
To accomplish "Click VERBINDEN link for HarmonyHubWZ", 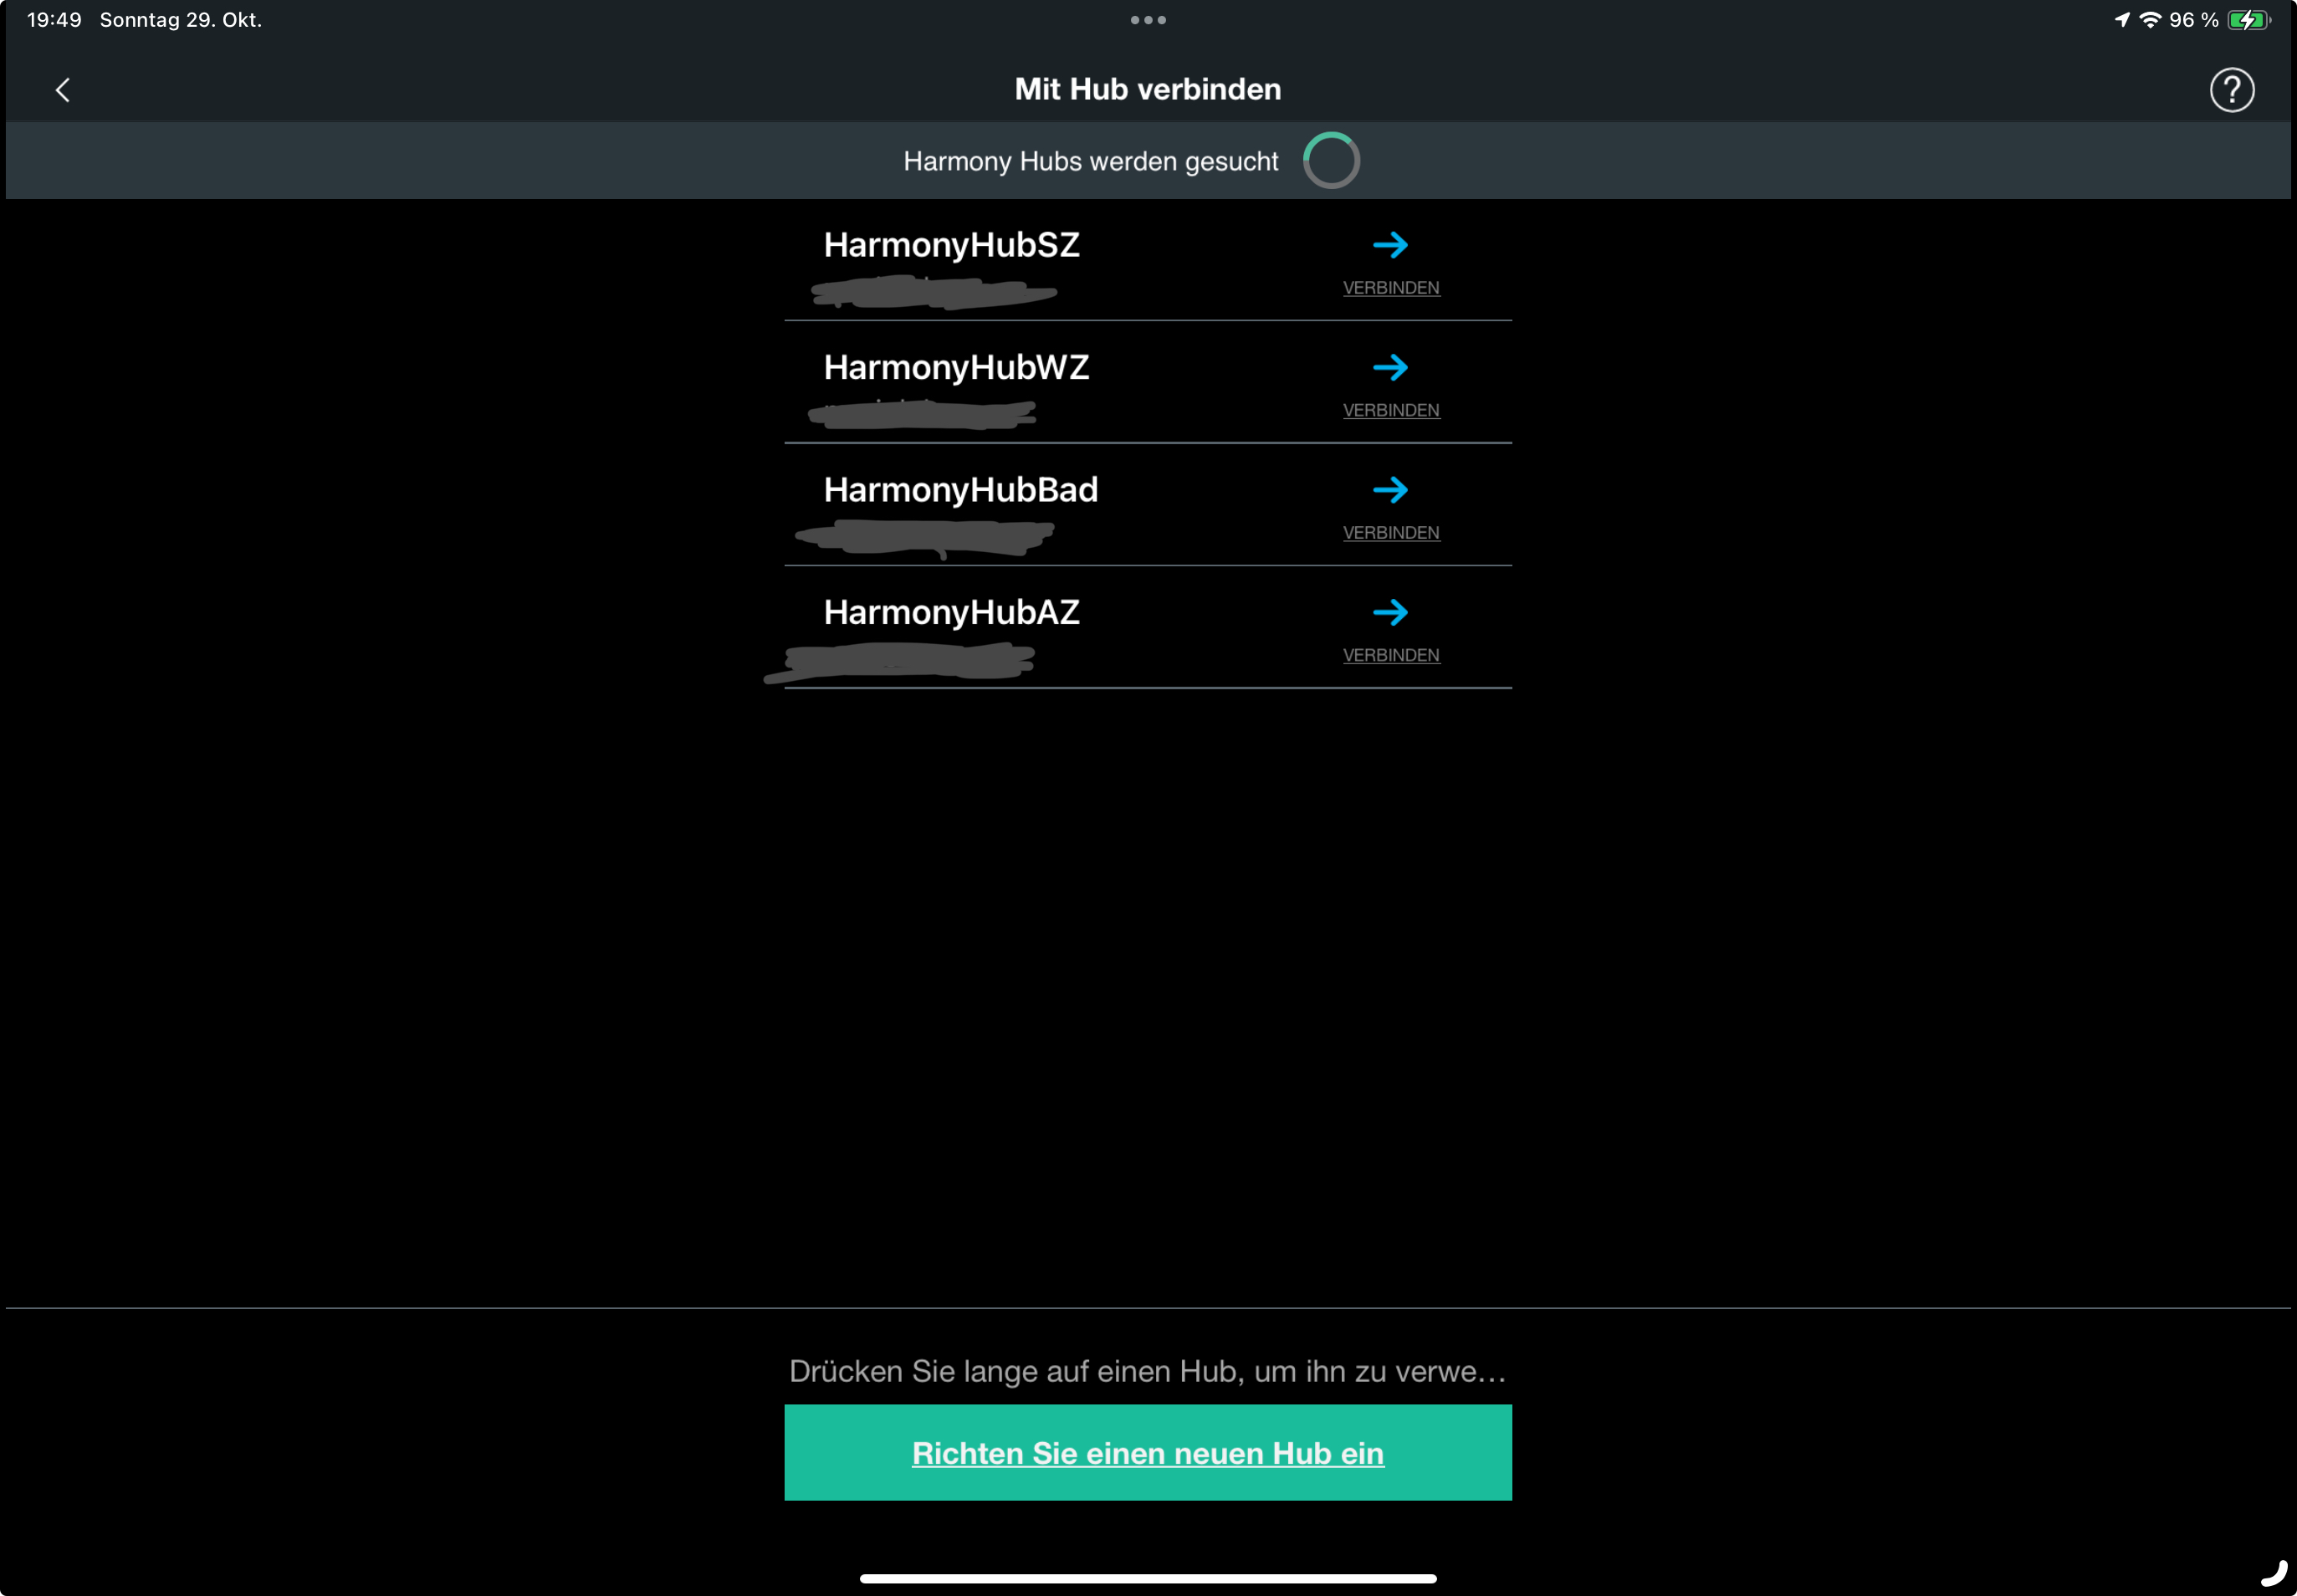I will point(1391,410).
